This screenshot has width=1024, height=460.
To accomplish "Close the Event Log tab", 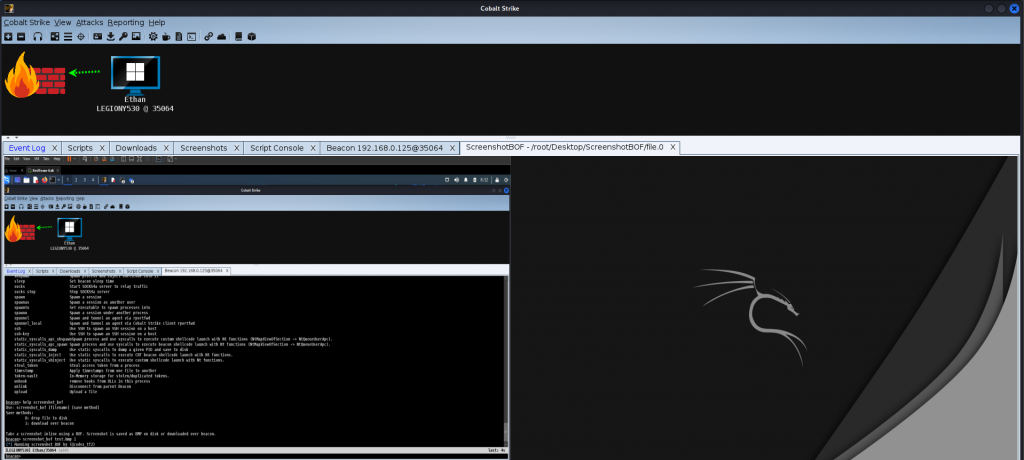I will coord(55,148).
